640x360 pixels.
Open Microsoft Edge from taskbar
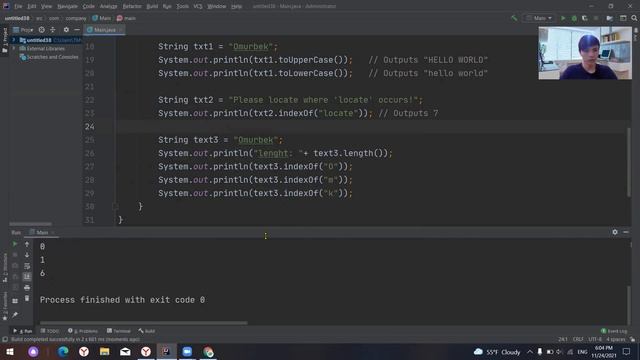pos(63,352)
